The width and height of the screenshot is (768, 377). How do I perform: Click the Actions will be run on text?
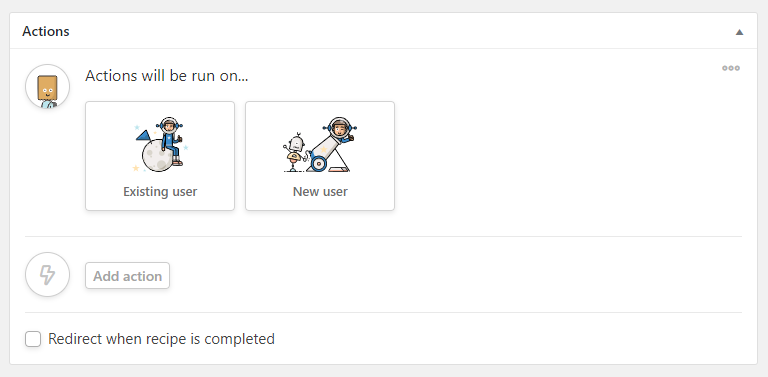point(167,76)
